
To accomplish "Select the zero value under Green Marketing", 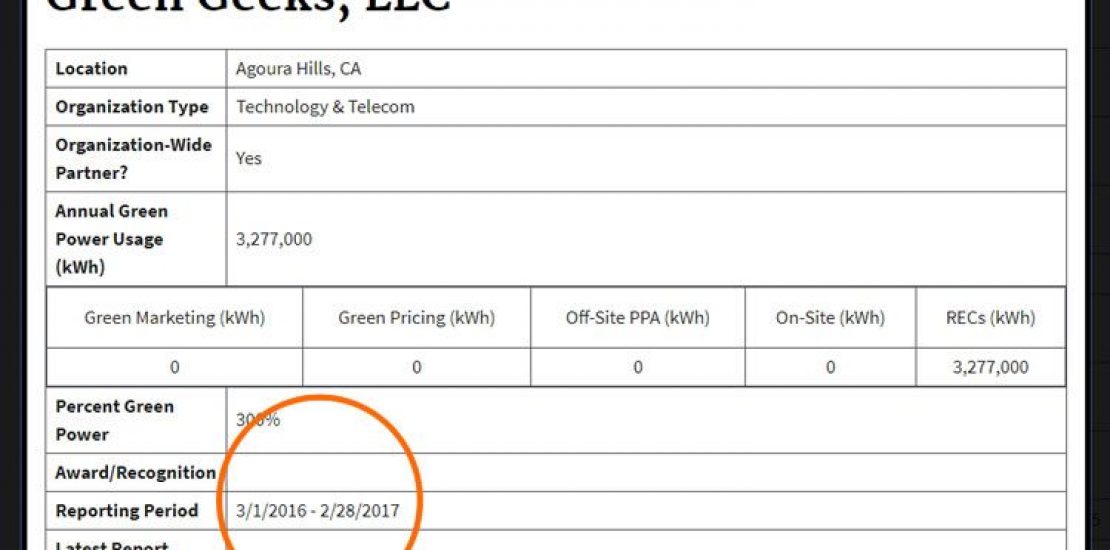I will pyautogui.click(x=174, y=367).
